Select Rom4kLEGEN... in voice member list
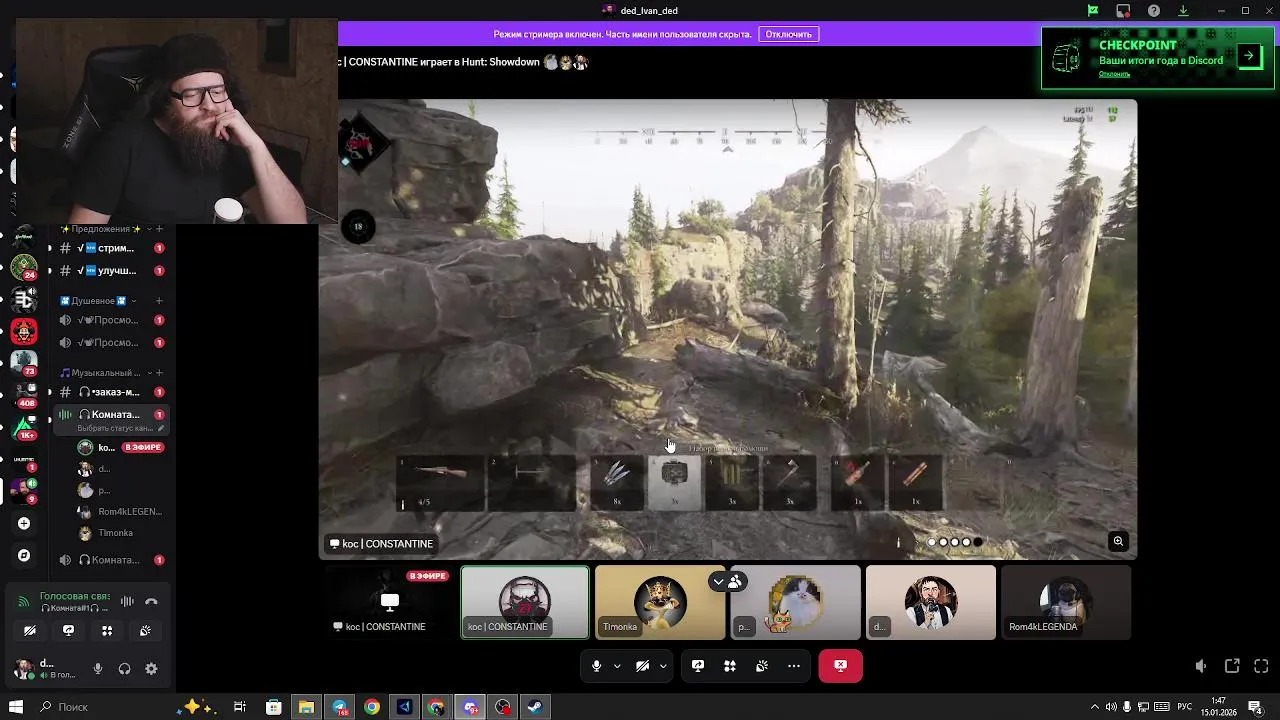Image resolution: width=1280 pixels, height=720 pixels. point(120,511)
